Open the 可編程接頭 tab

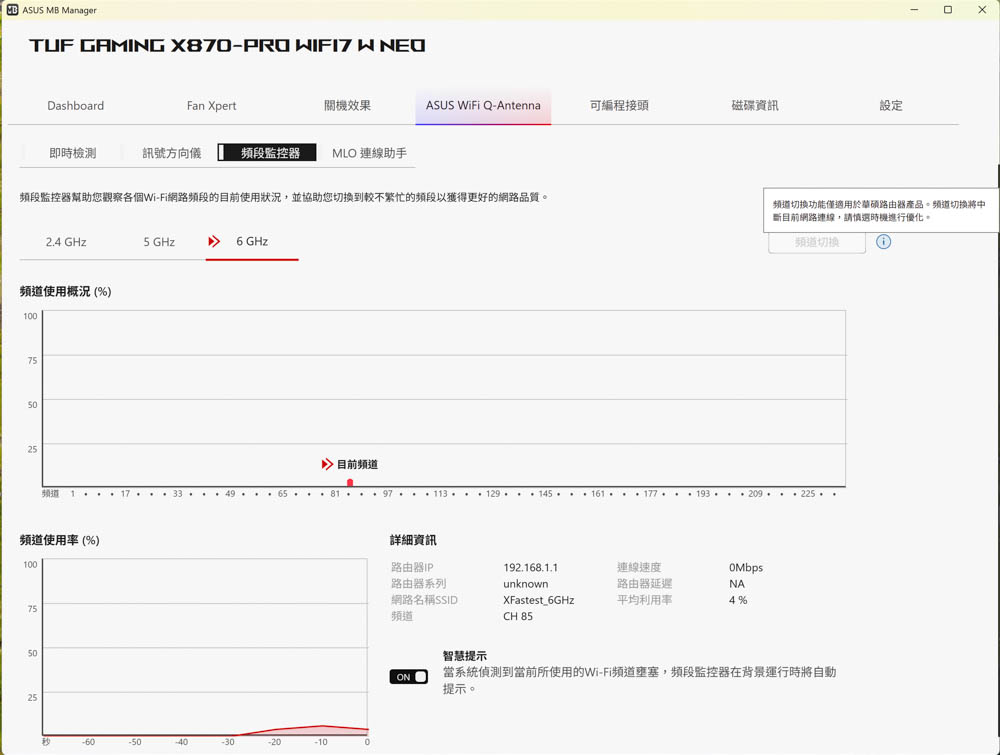click(619, 106)
